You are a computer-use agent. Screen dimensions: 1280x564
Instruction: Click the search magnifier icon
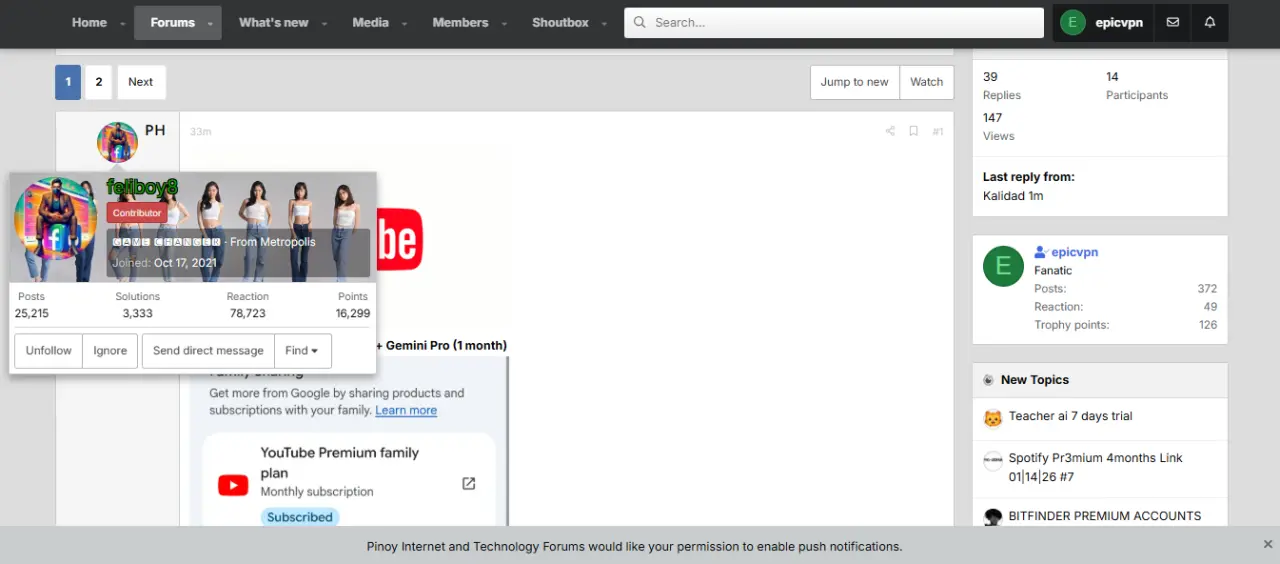(640, 22)
